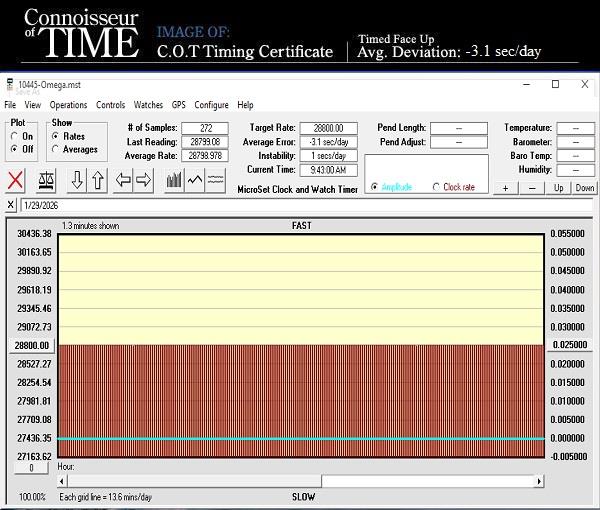Click the Target Rate field
The height and width of the screenshot is (510, 600).
click(330, 128)
